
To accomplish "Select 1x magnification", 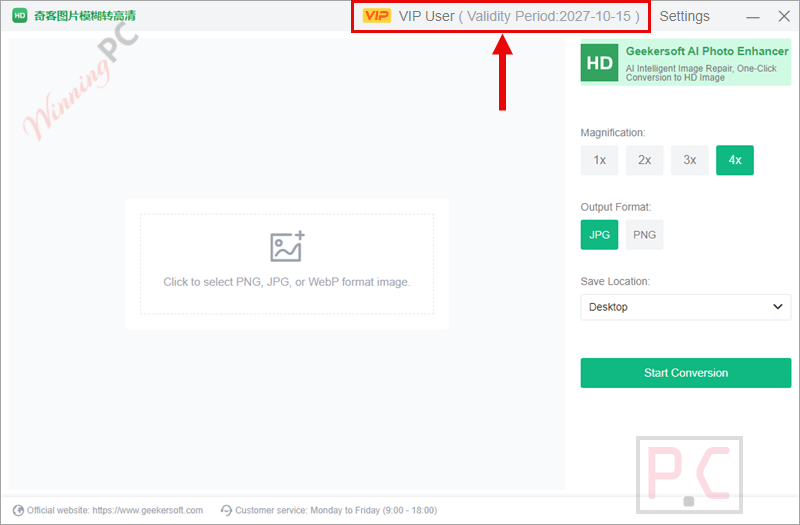I will [599, 160].
